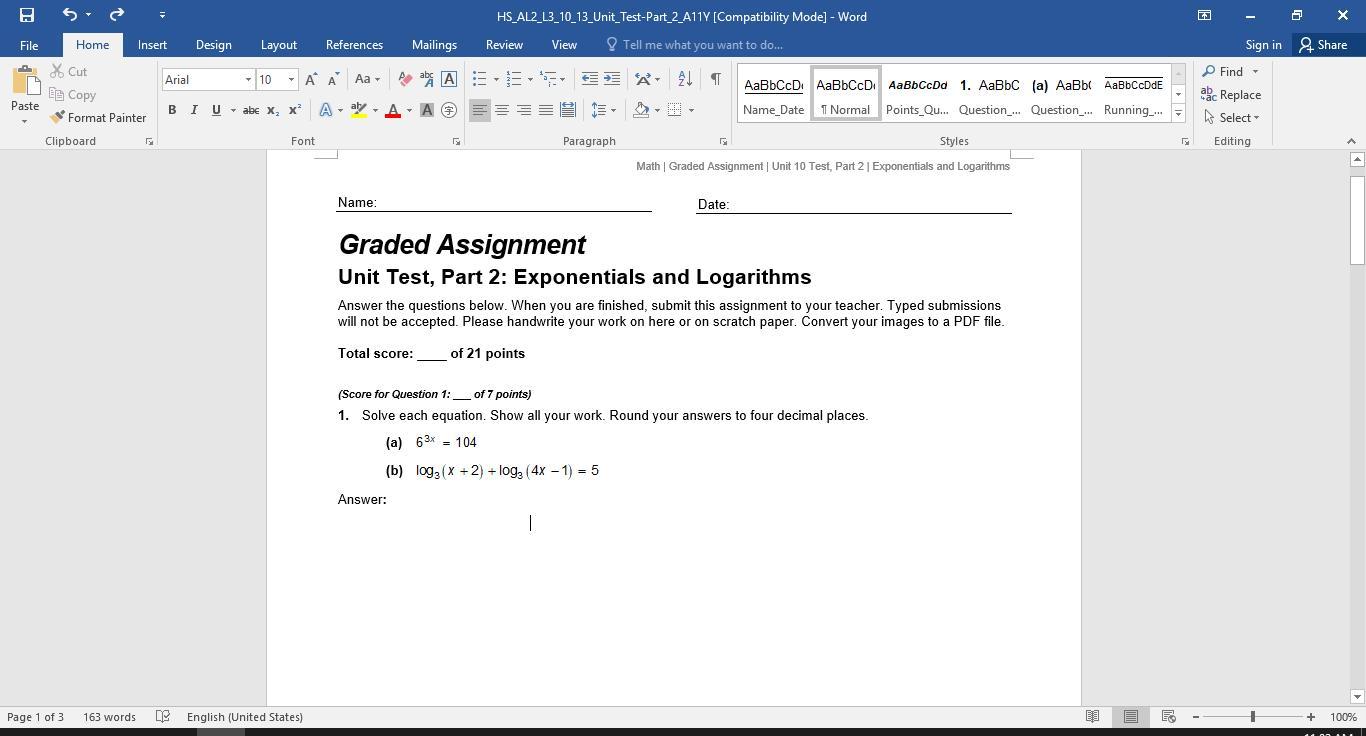
Task: Click the Undo arrow icon
Action: 69,15
